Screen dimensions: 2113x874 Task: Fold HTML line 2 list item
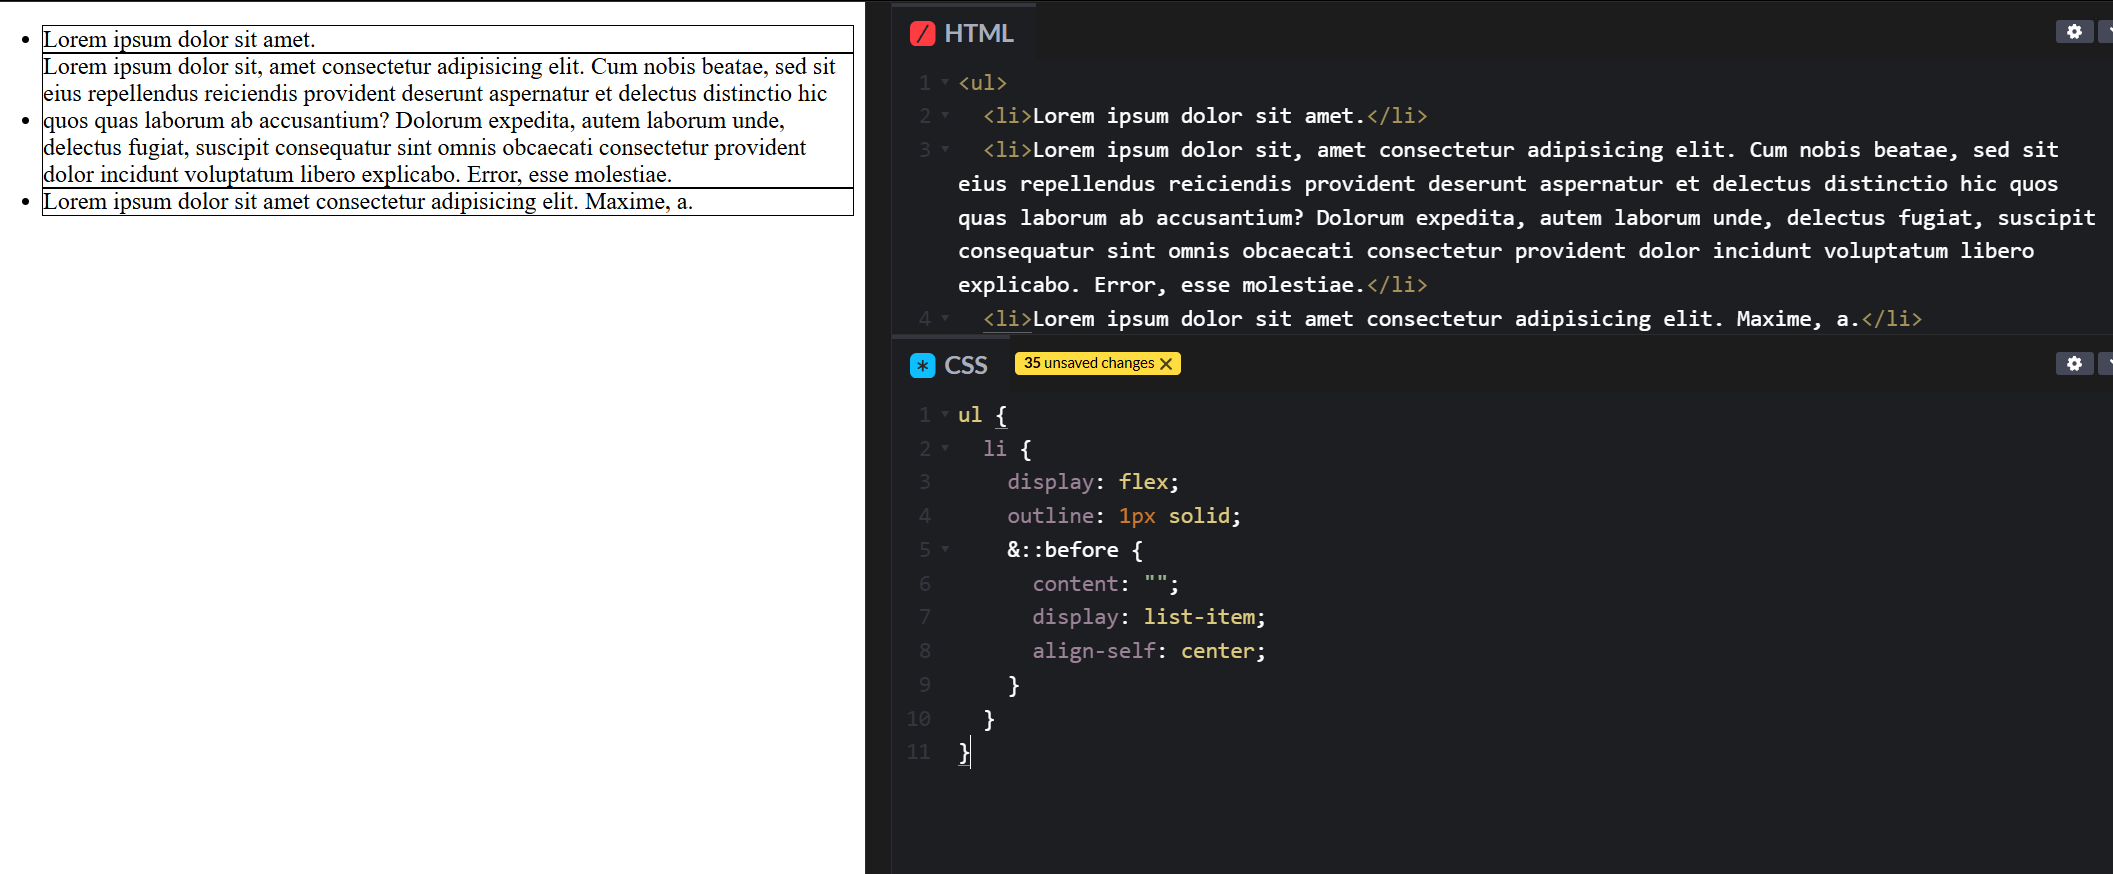(945, 116)
